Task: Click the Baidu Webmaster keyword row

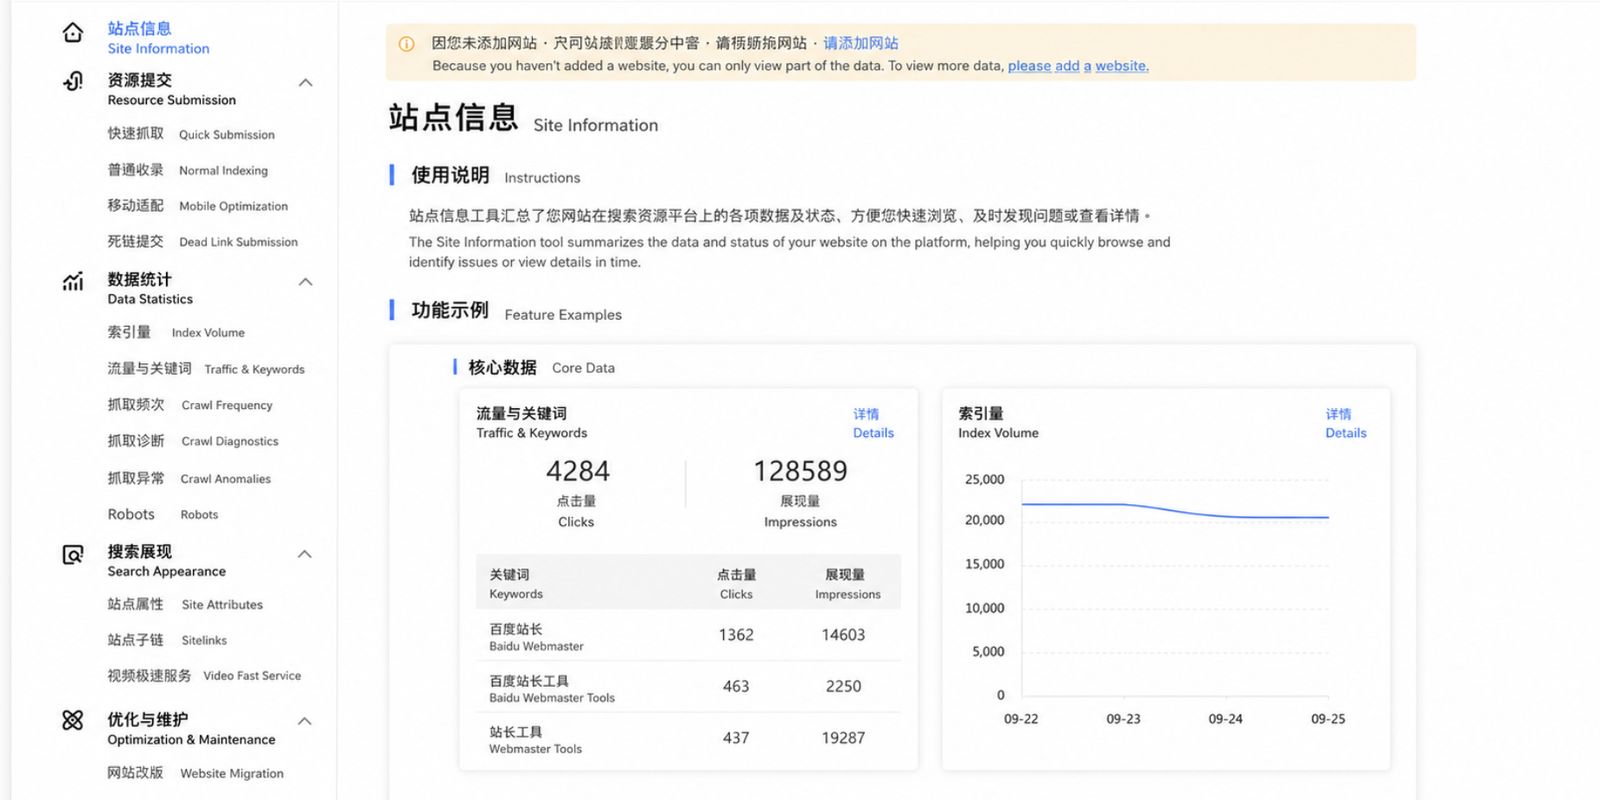Action: [688, 636]
